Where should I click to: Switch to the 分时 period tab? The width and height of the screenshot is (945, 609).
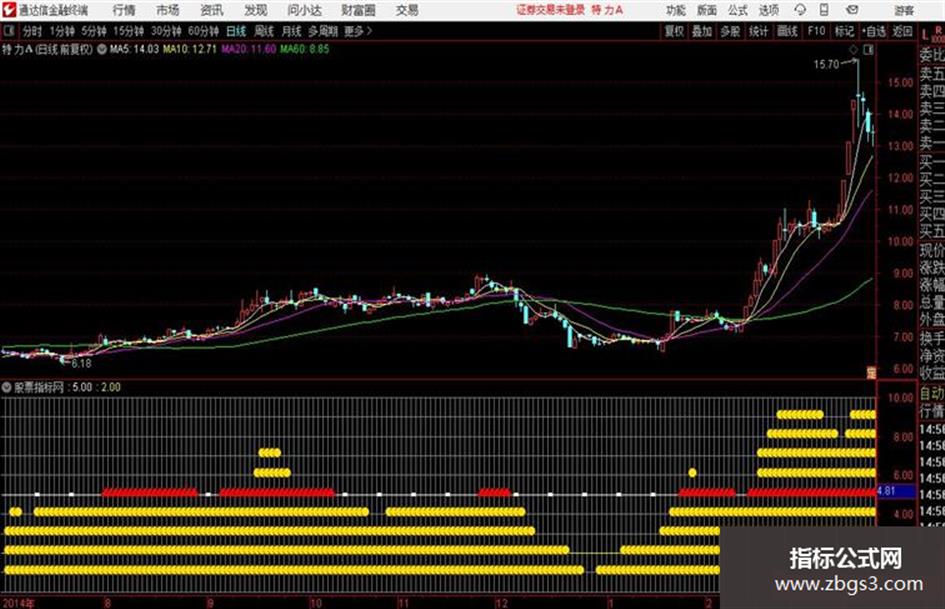point(33,31)
